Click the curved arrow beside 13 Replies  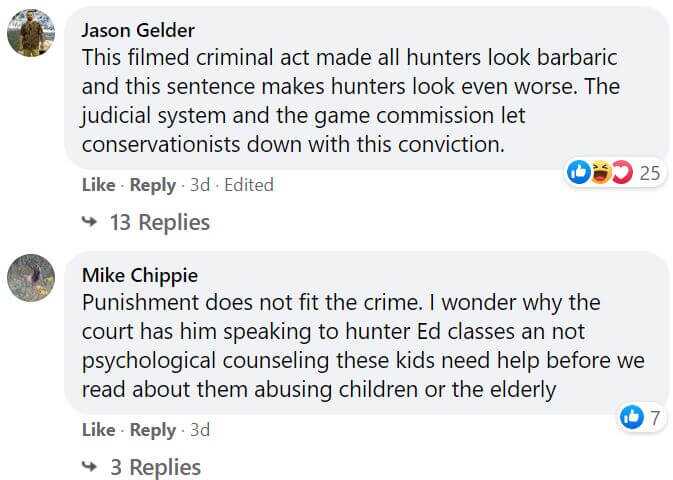[91, 222]
